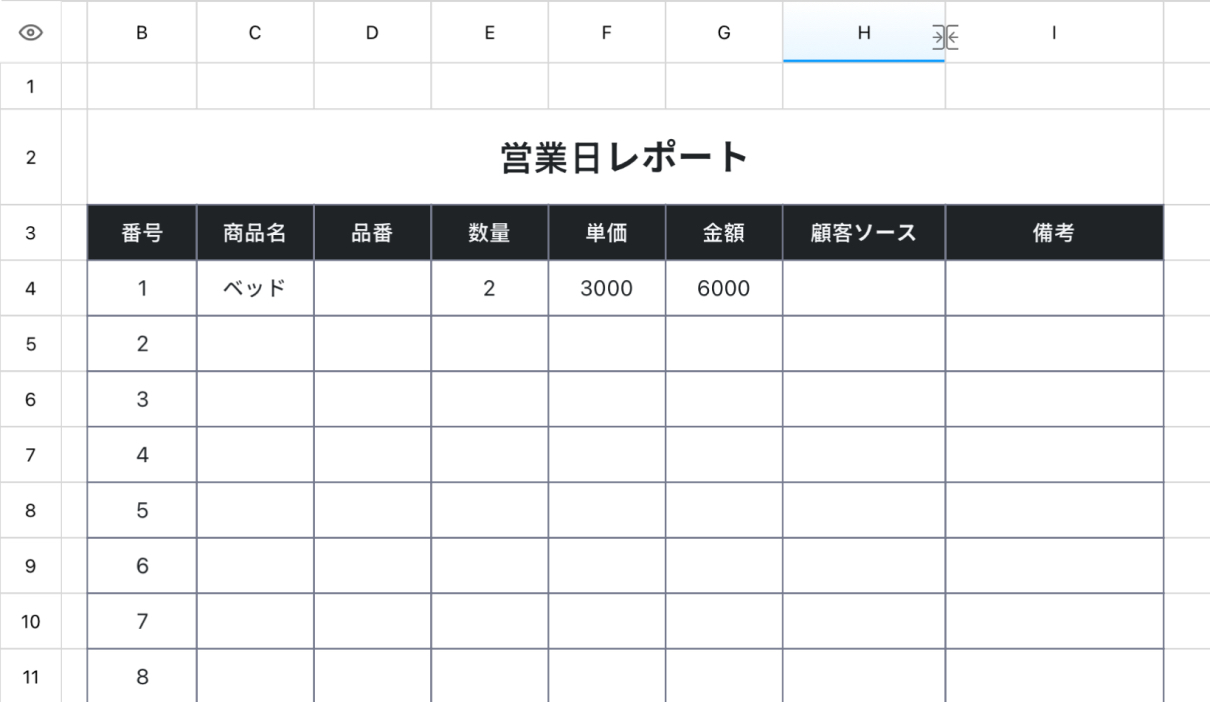Select row 10 header

[x=30, y=622]
